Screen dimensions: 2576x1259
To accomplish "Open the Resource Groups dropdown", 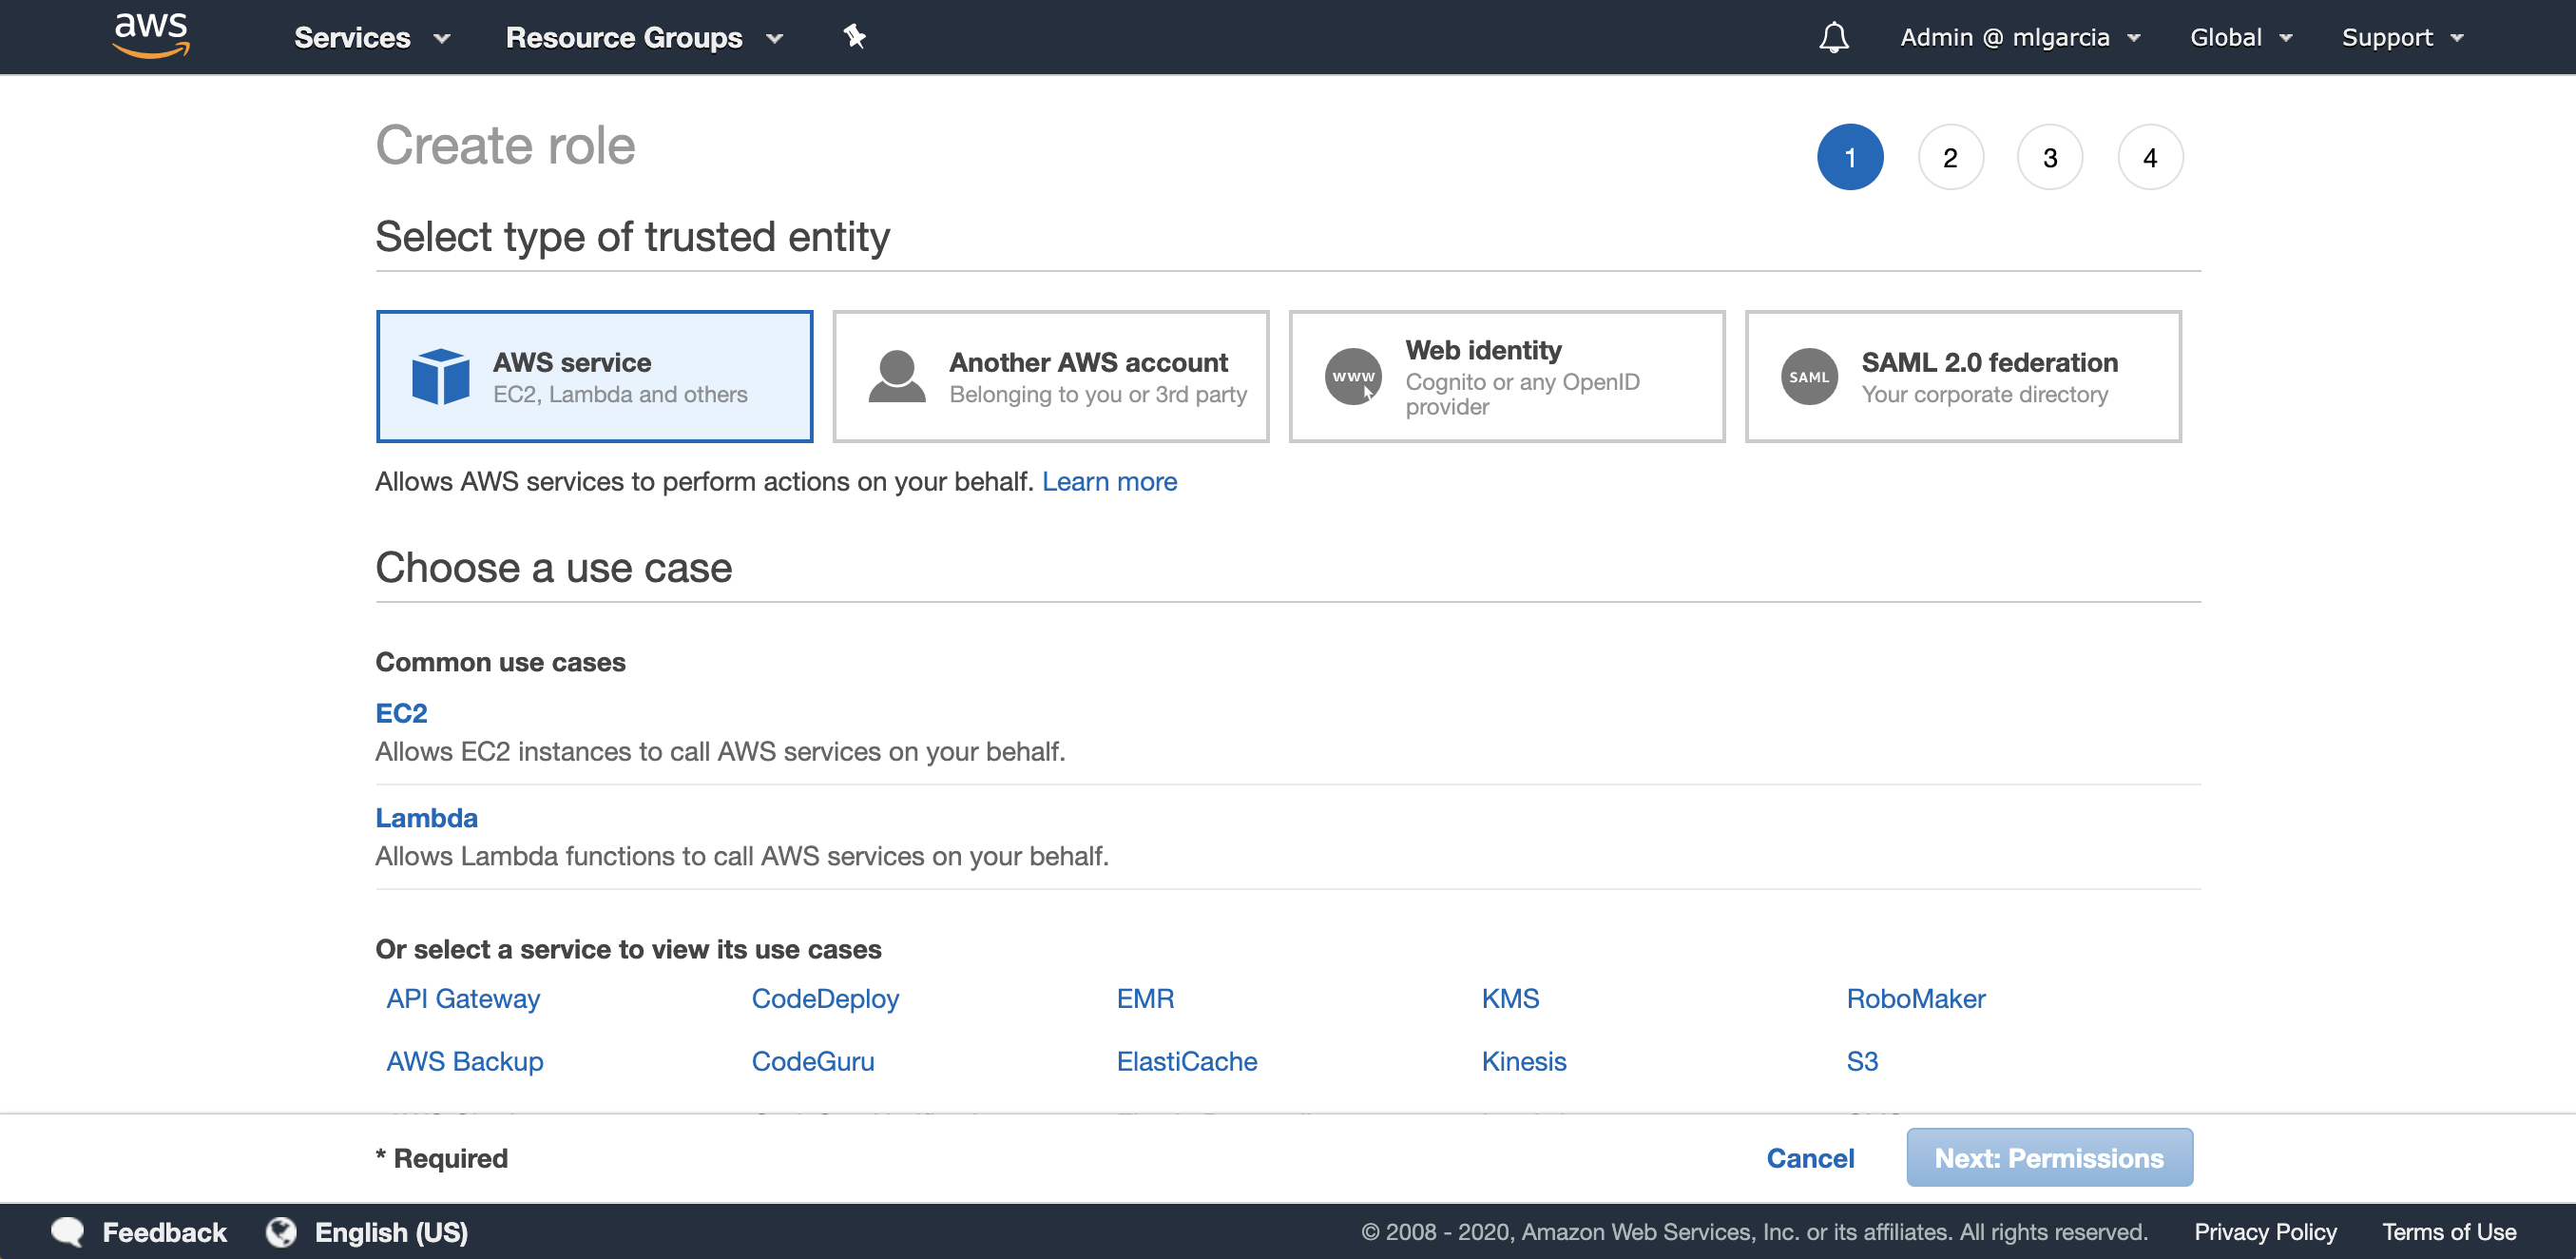I will 643,37.
